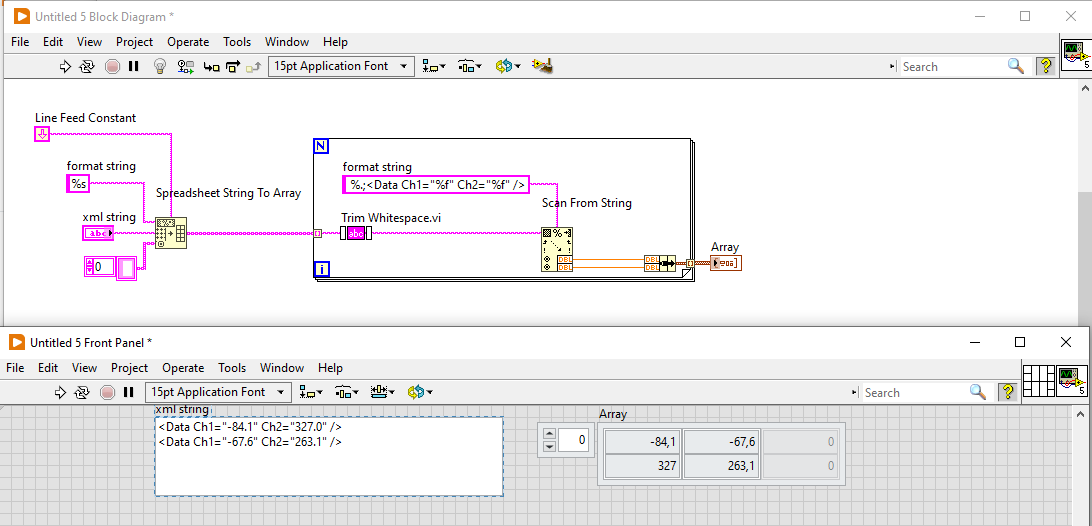Open Operate menu in Front Panel window

pos(183,368)
